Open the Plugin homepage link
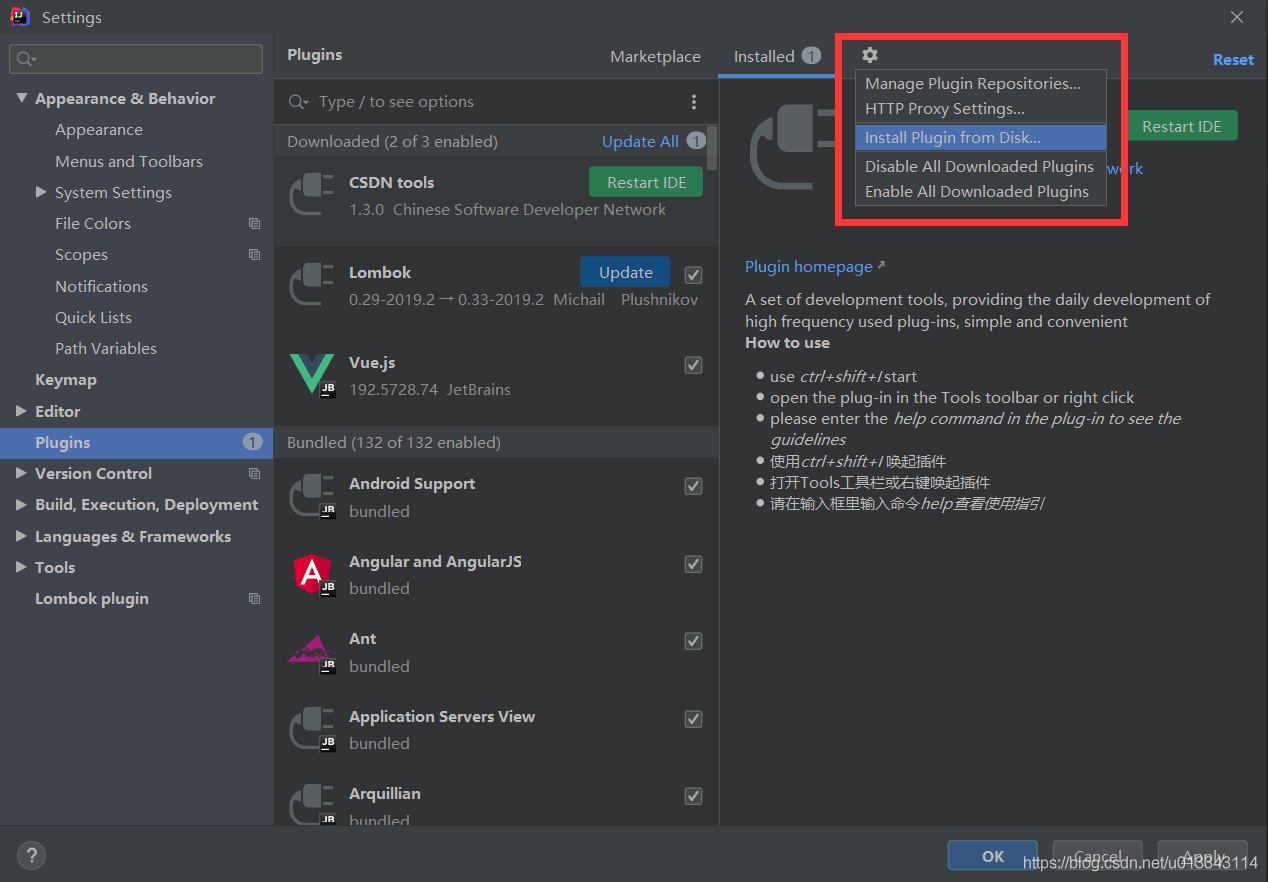1268x882 pixels. point(815,267)
